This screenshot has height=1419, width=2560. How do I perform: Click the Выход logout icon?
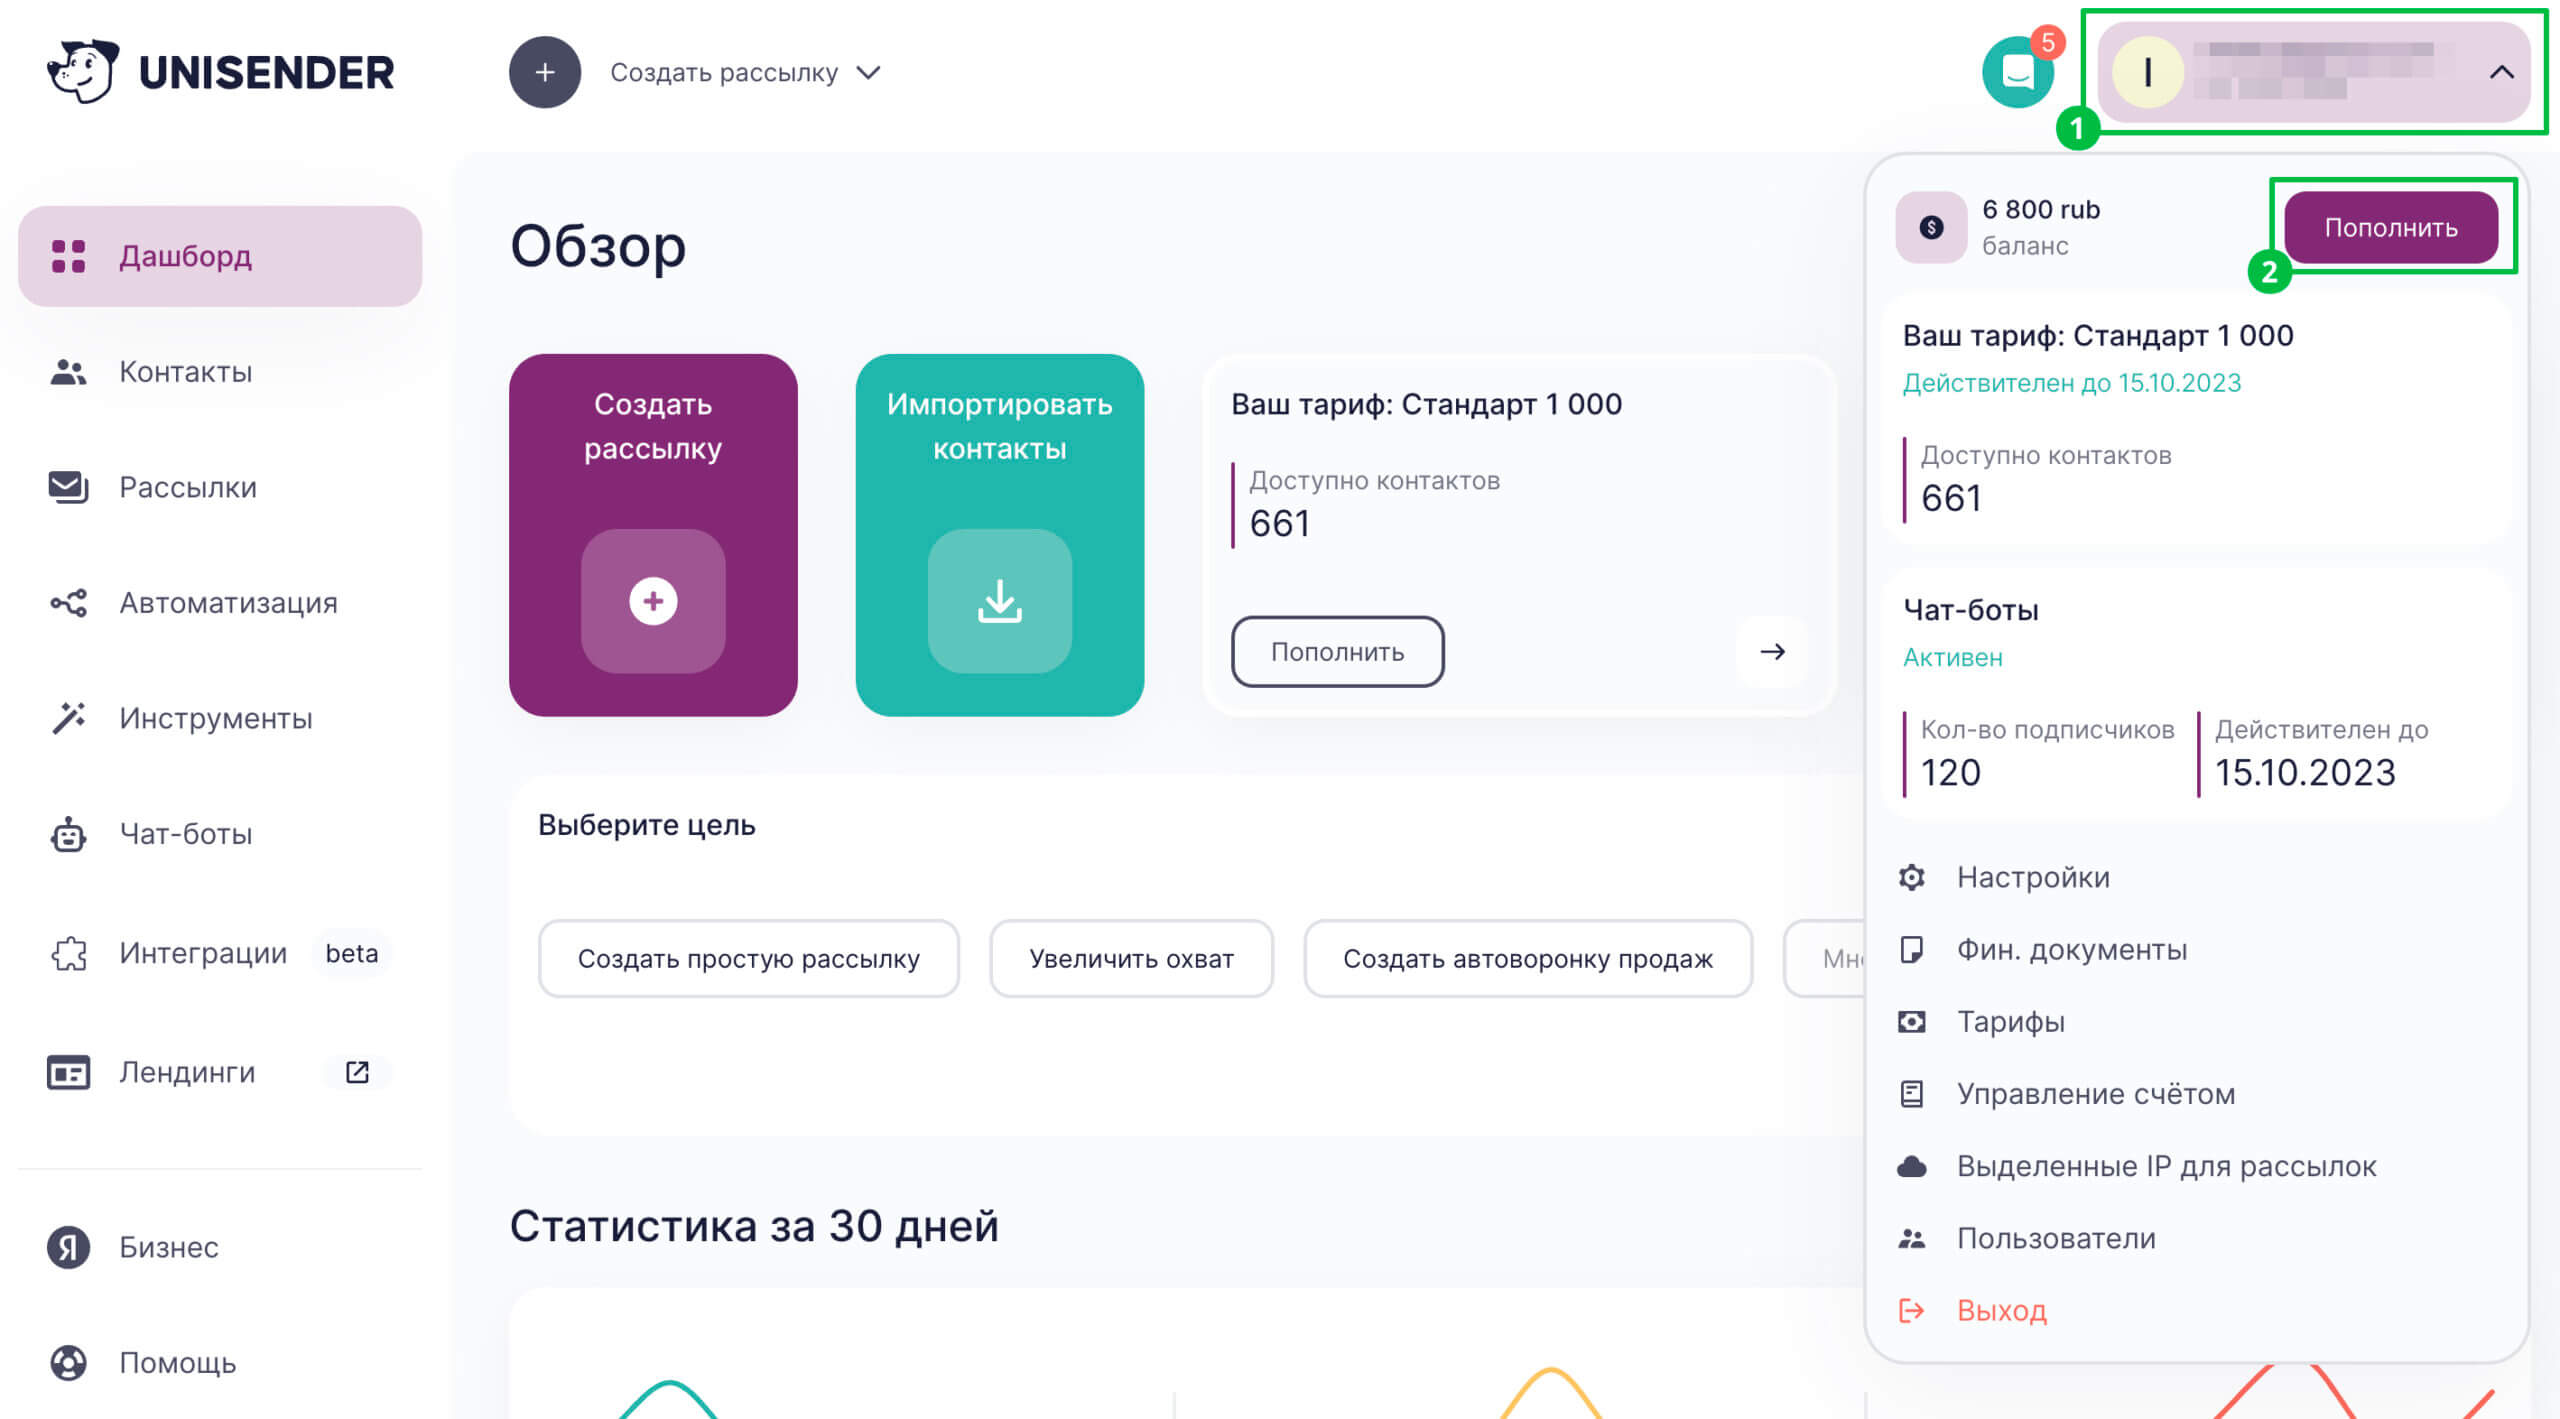pyautogui.click(x=1911, y=1310)
